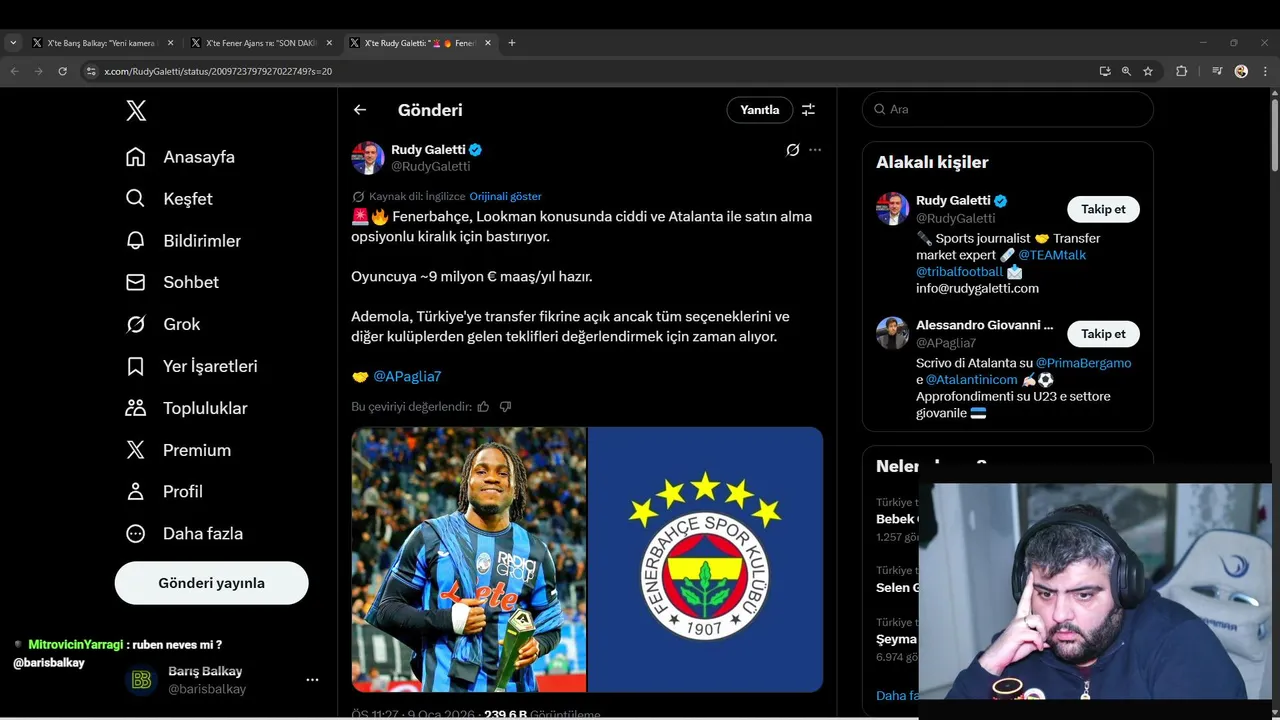Open the browser extensions puzzle icon
This screenshot has height=720, width=1280.
point(1181,71)
